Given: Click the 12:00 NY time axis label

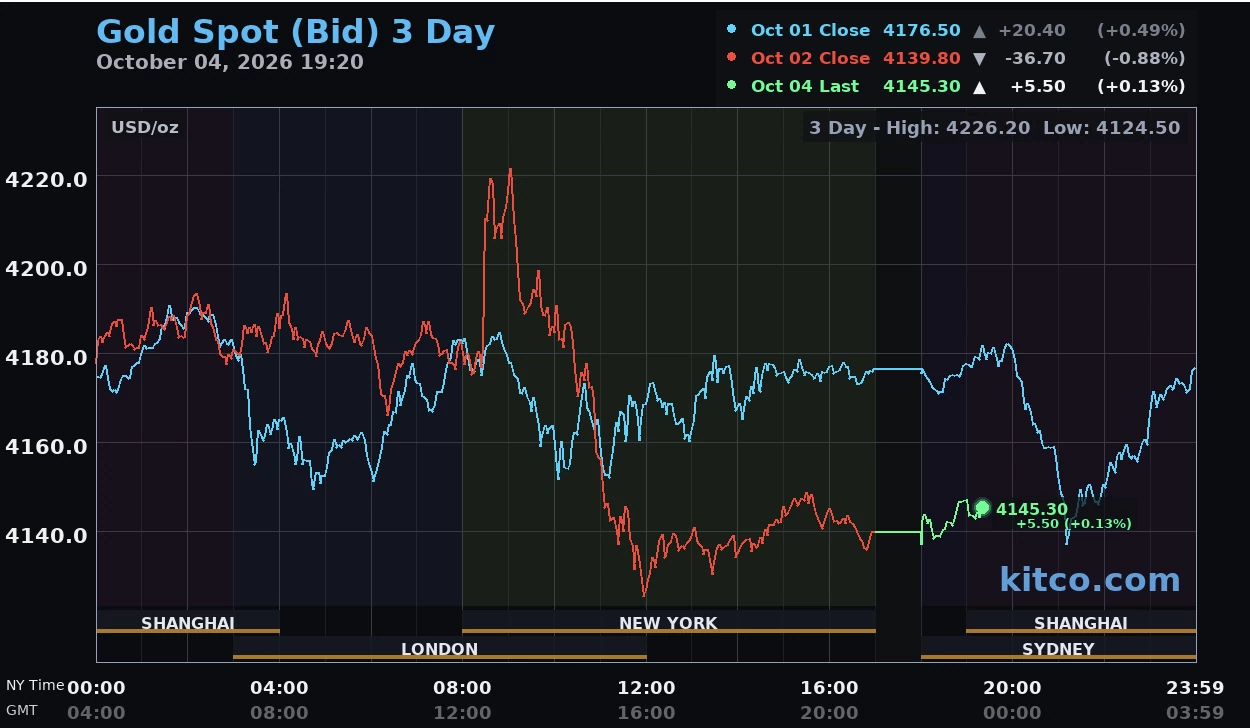Looking at the screenshot, I should (x=646, y=688).
